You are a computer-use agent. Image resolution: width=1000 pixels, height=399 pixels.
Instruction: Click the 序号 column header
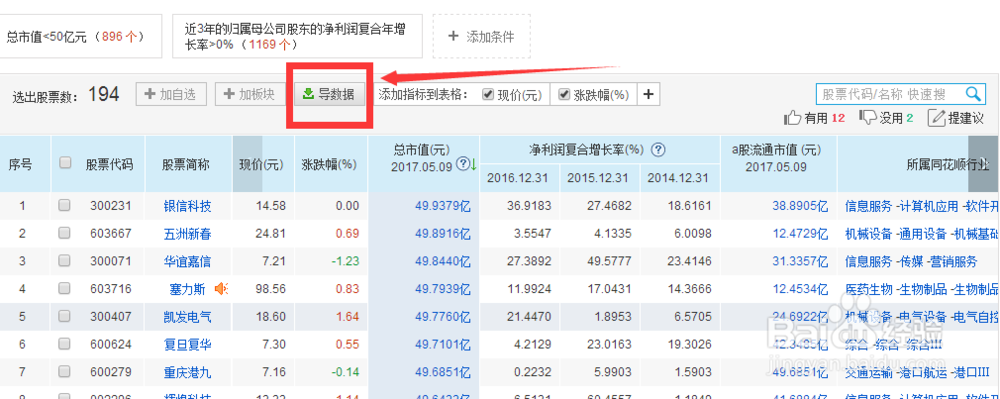point(20,164)
